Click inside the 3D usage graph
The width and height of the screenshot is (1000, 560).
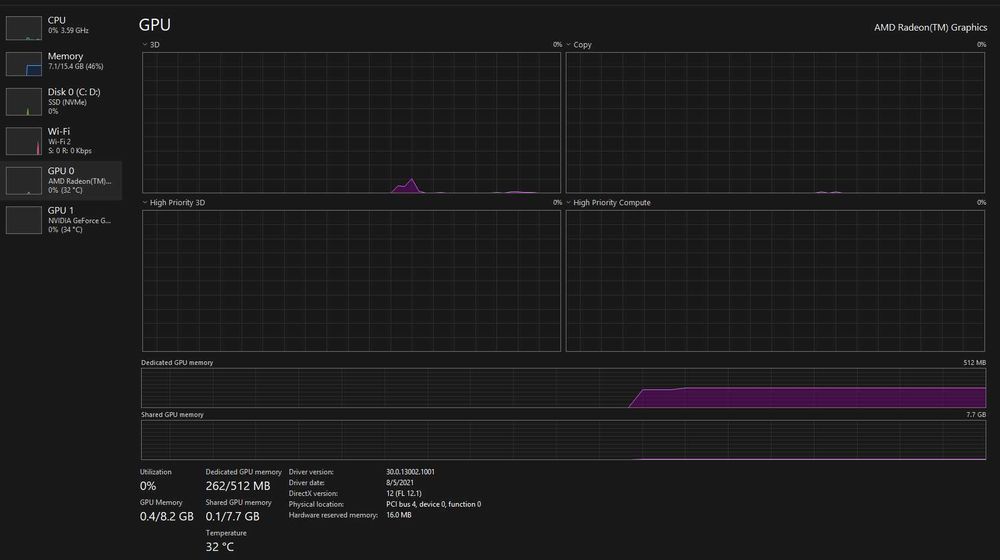coord(351,122)
